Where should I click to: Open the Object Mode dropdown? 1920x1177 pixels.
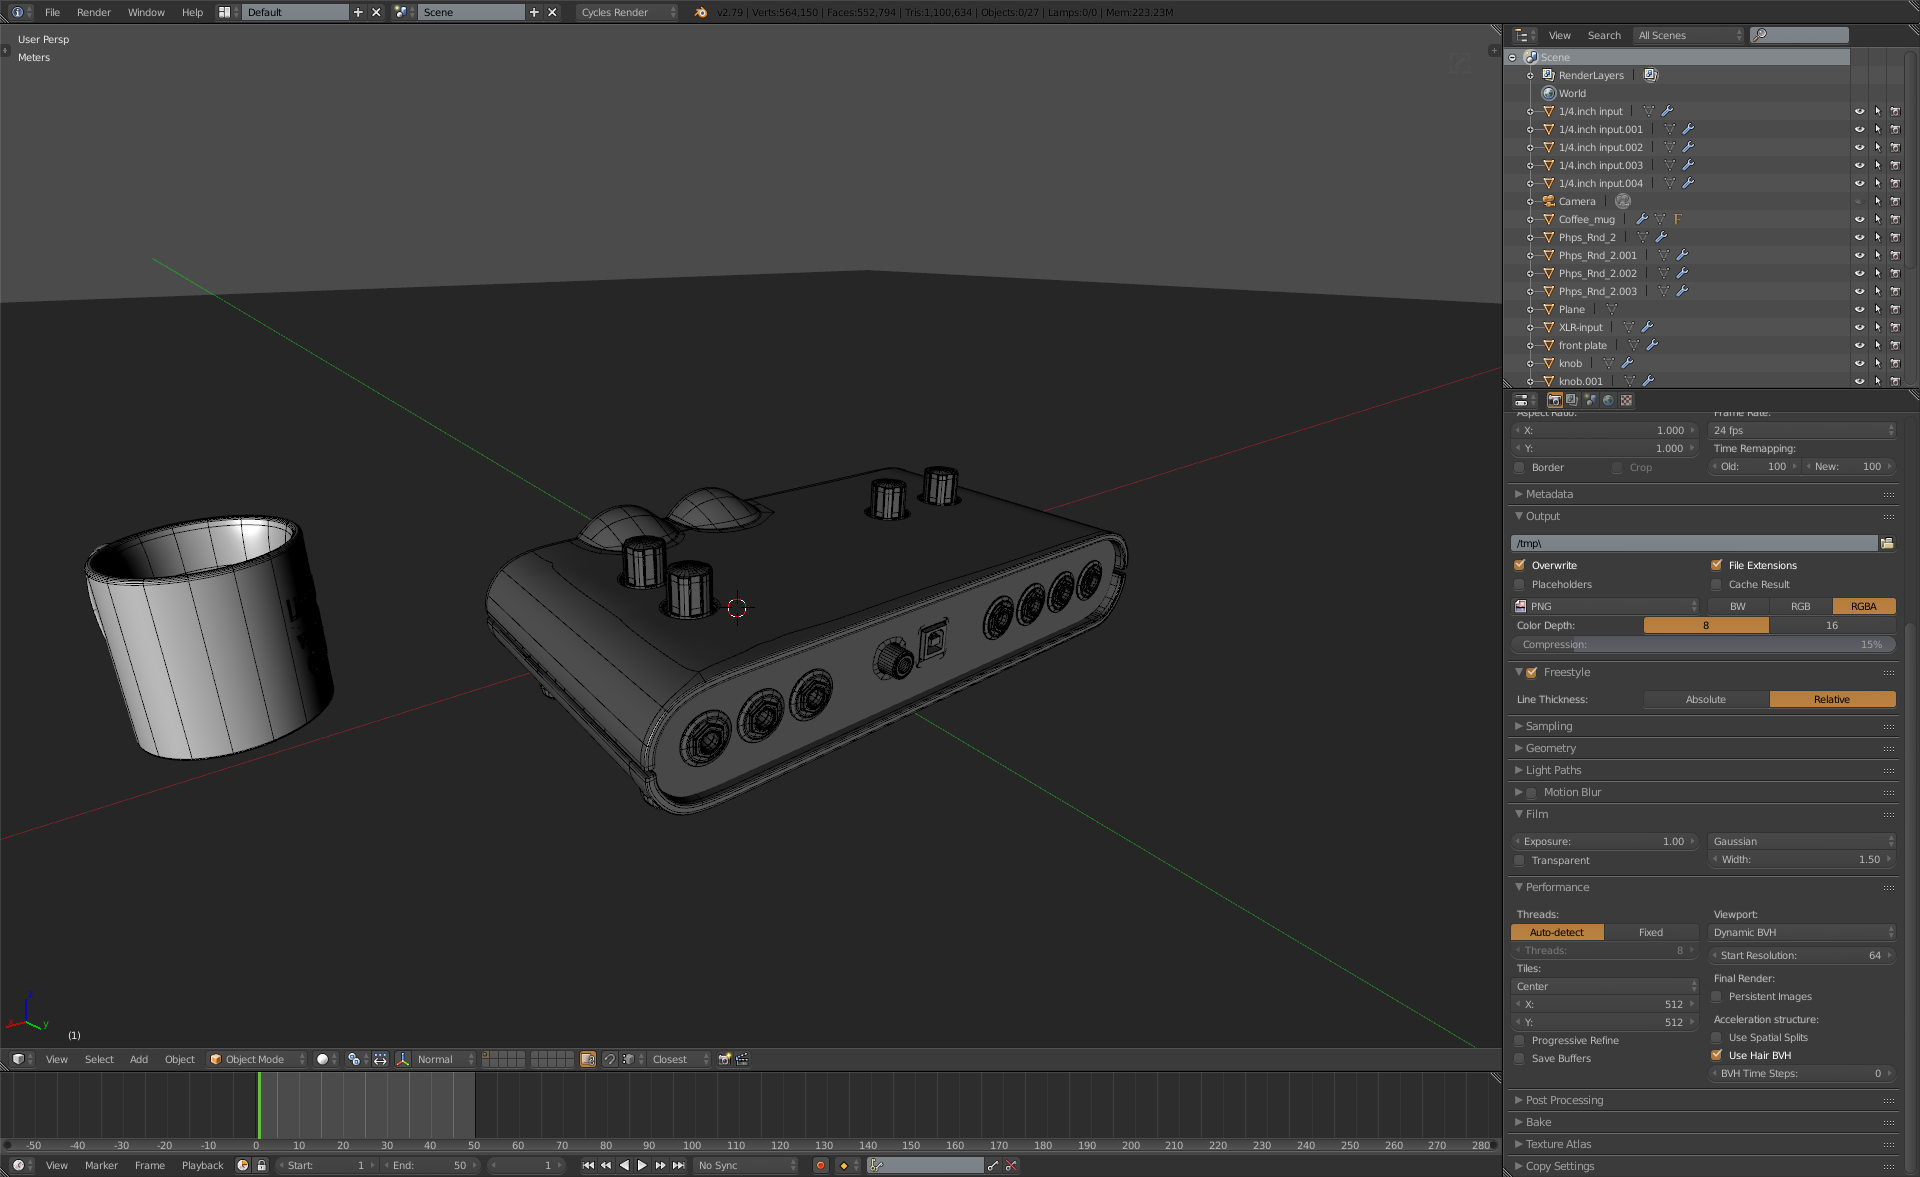pyautogui.click(x=256, y=1059)
